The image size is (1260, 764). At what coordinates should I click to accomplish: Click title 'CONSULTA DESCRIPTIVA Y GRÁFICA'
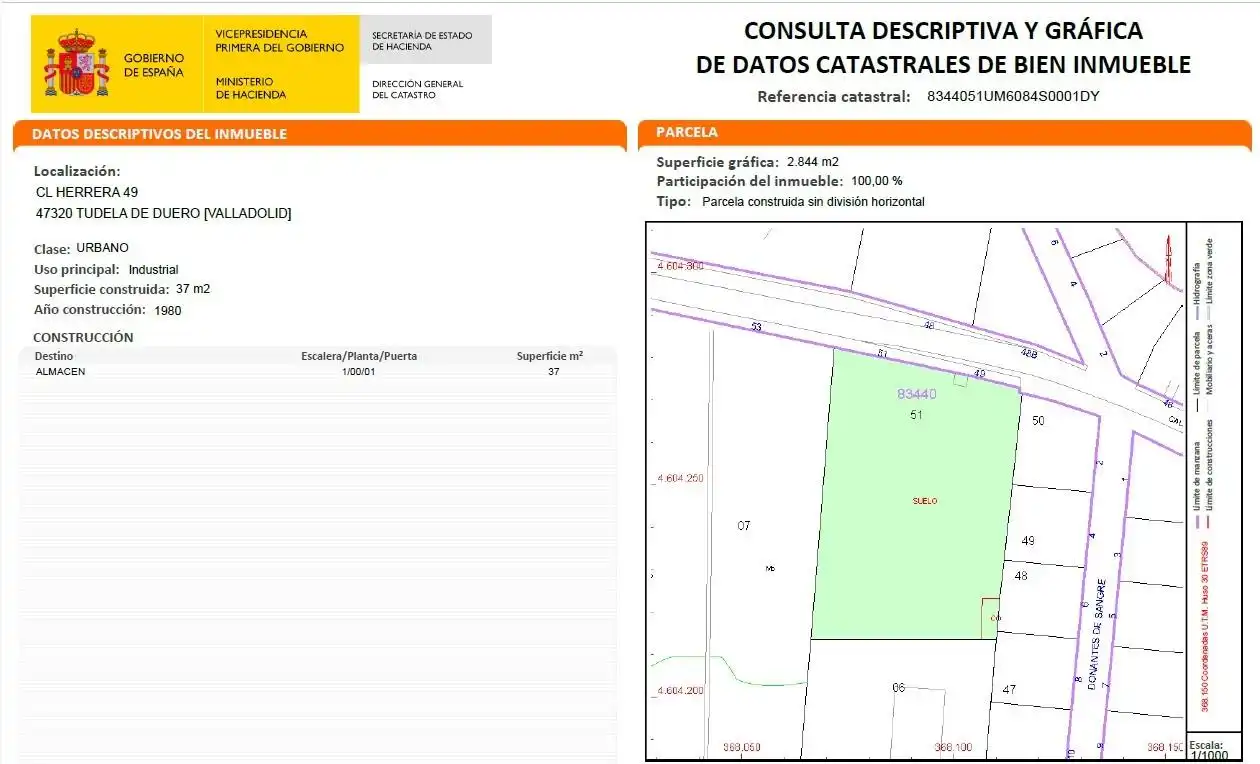(943, 31)
